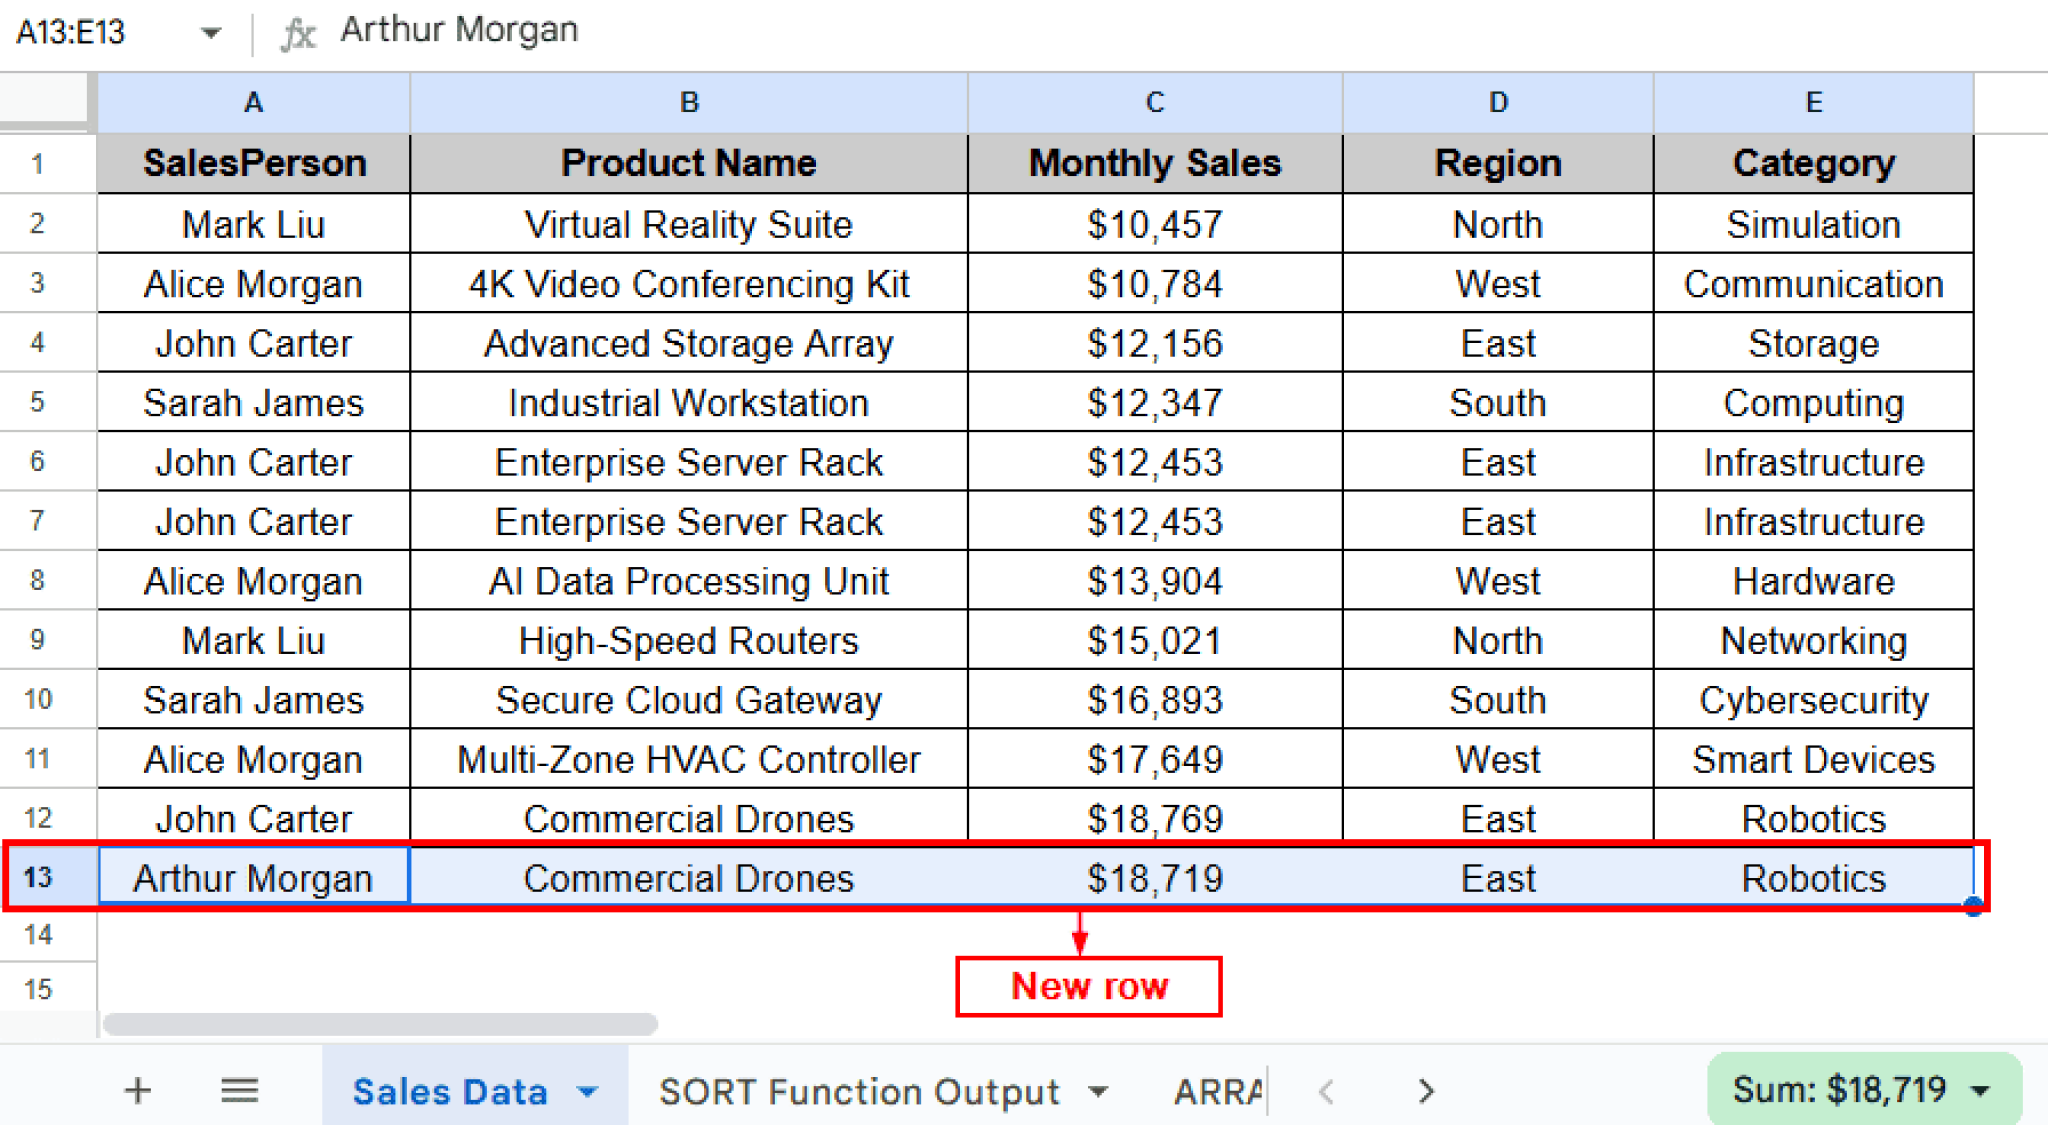Open the Name box dropdown arrow
This screenshot has height=1125, width=2048.
tap(210, 31)
